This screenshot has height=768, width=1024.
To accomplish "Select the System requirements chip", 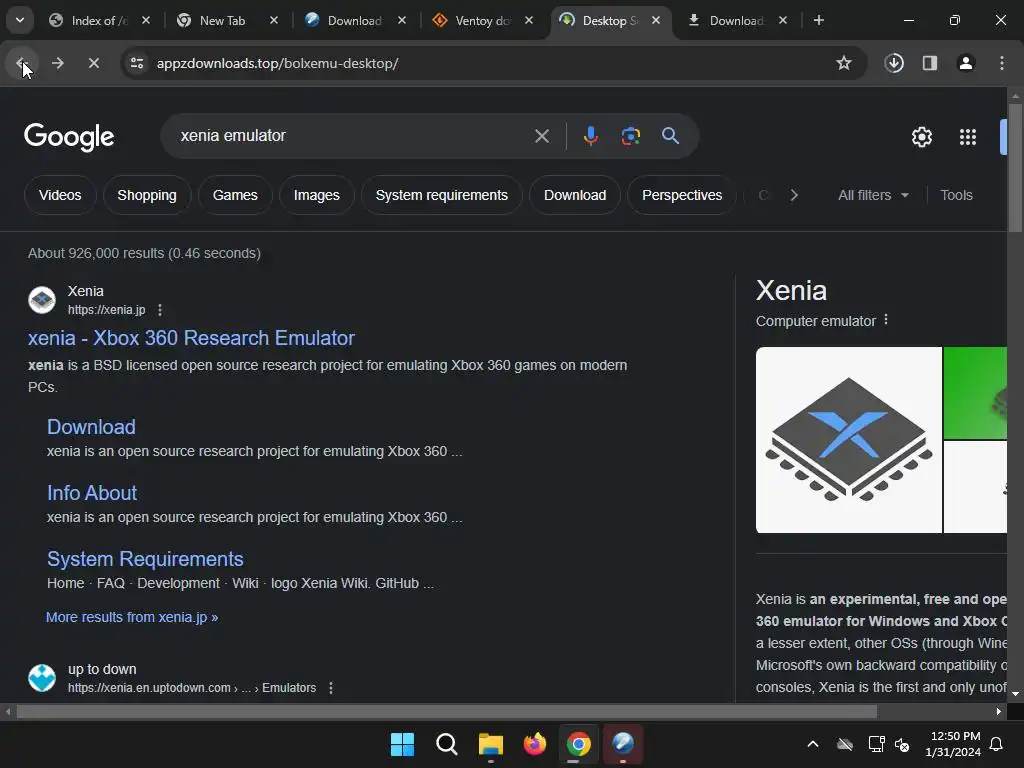I will [x=441, y=195].
